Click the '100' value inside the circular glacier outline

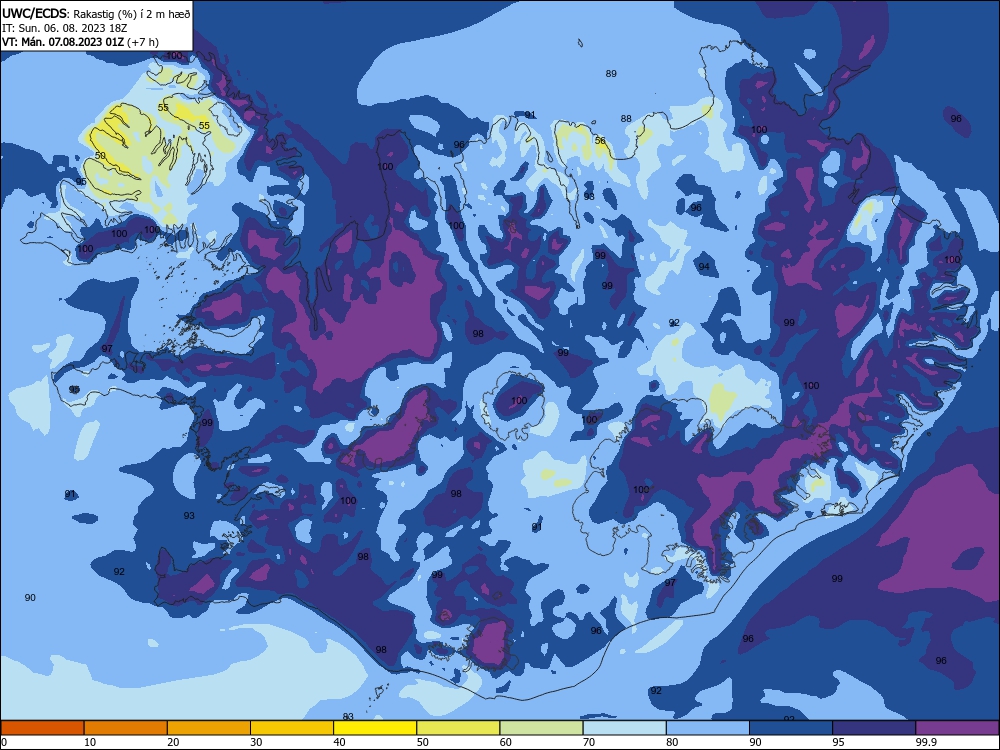click(x=519, y=401)
